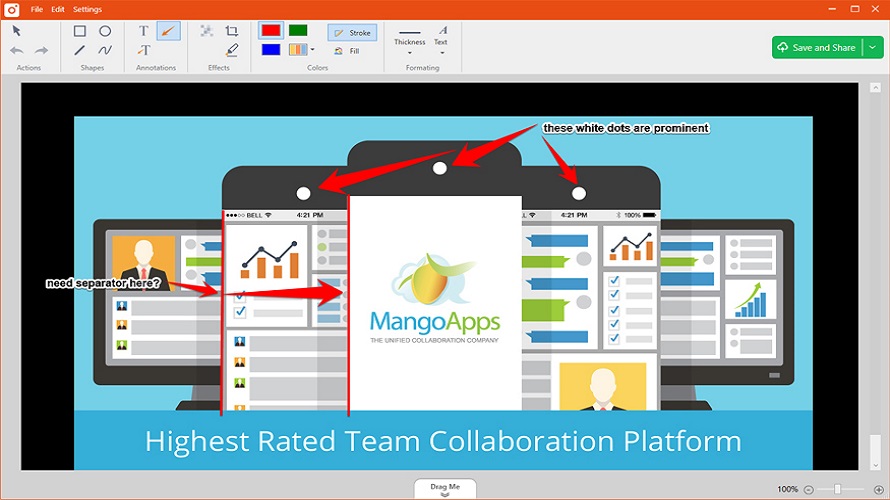Image resolution: width=890 pixels, height=500 pixels.
Task: Click the Save and Share button
Action: [816, 47]
